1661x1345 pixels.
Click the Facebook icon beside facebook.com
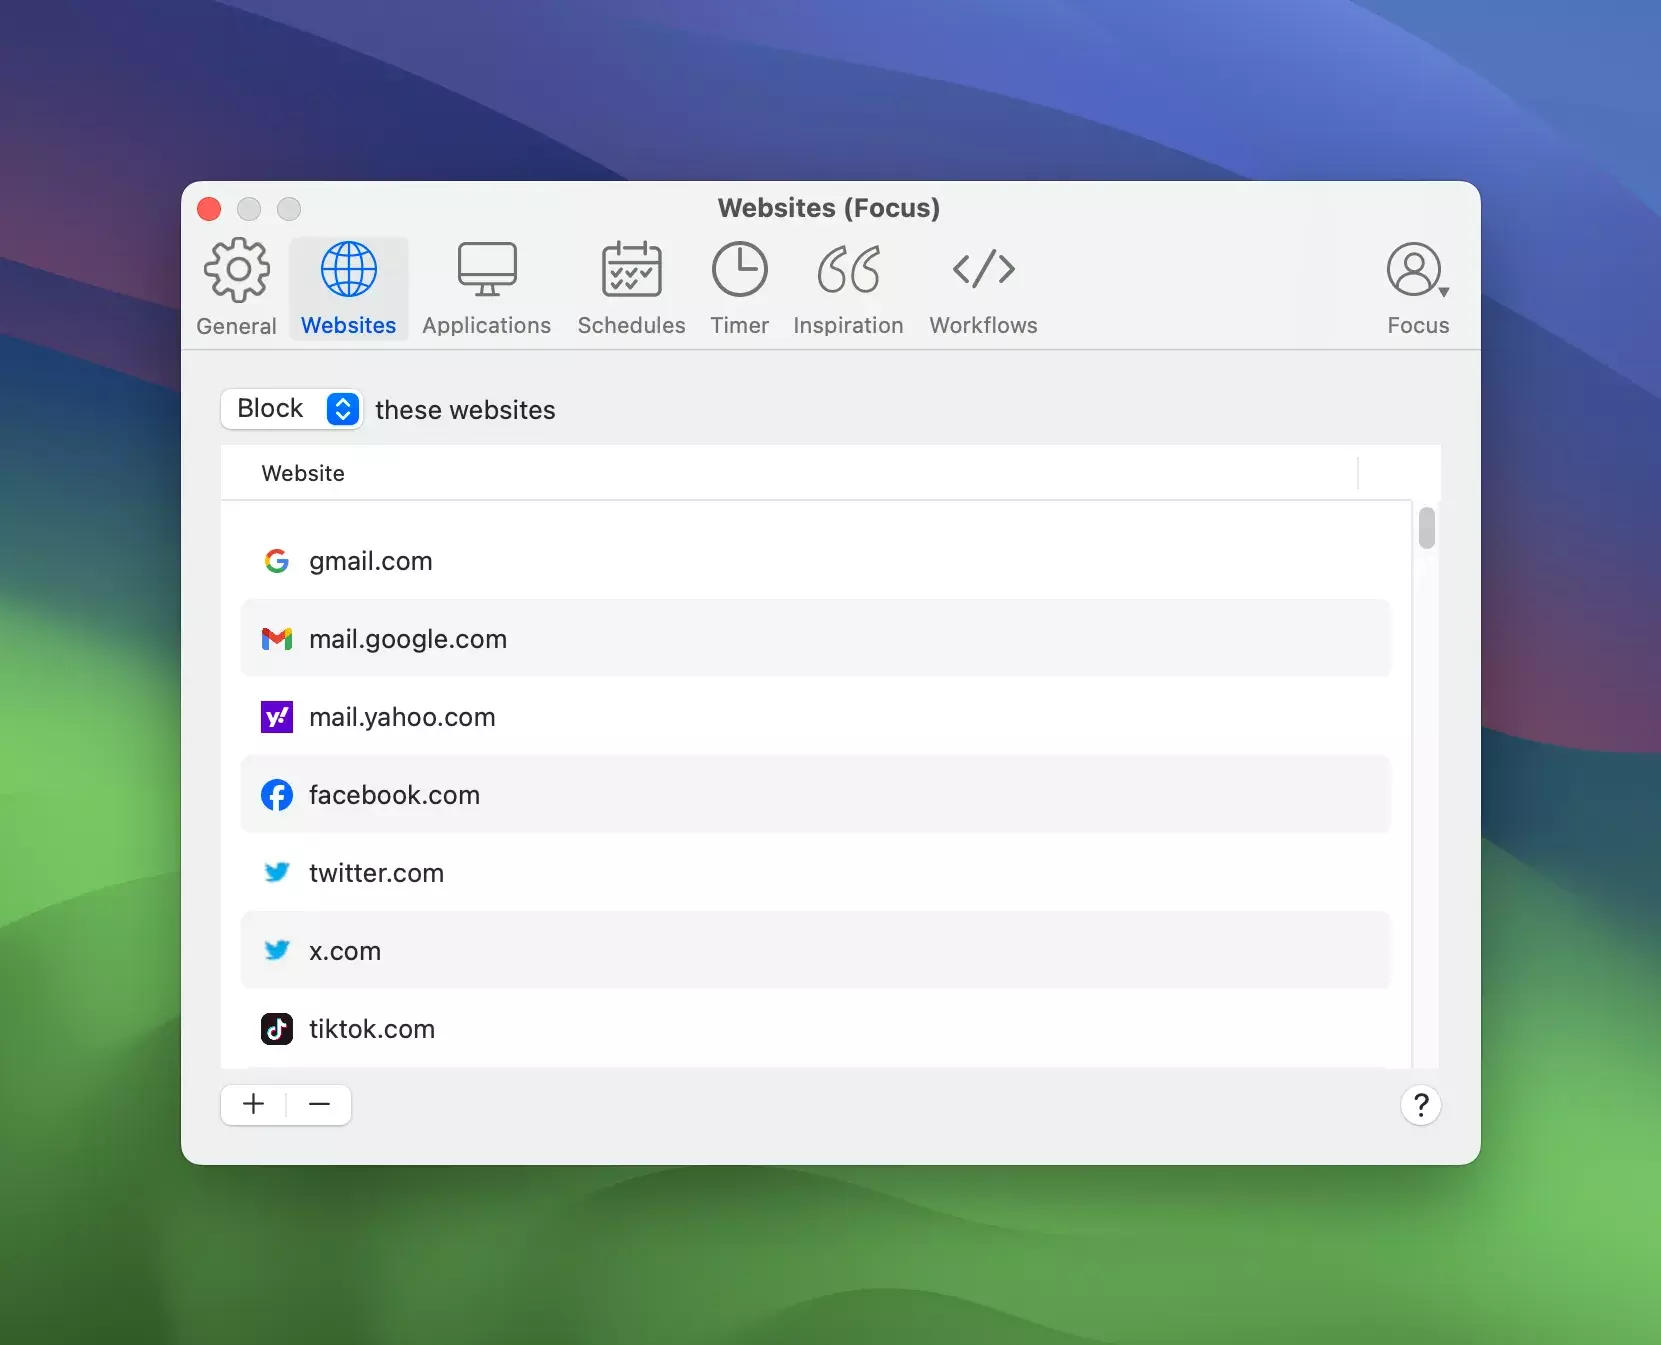pos(277,795)
